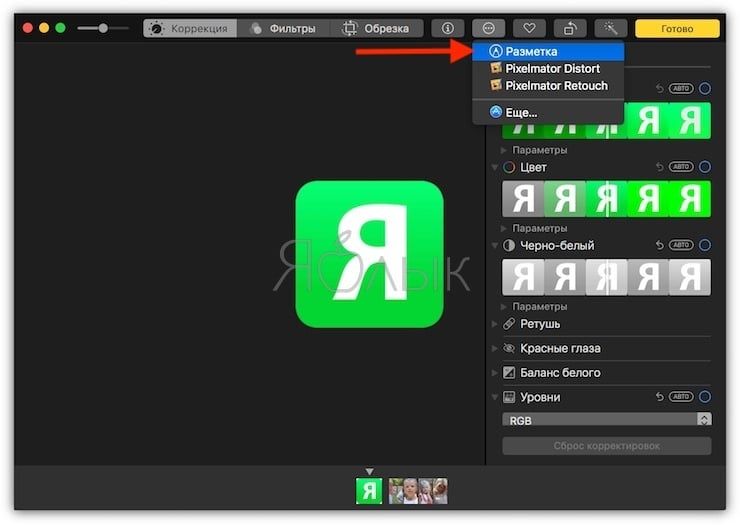Click the Разметка markup icon

click(x=496, y=51)
